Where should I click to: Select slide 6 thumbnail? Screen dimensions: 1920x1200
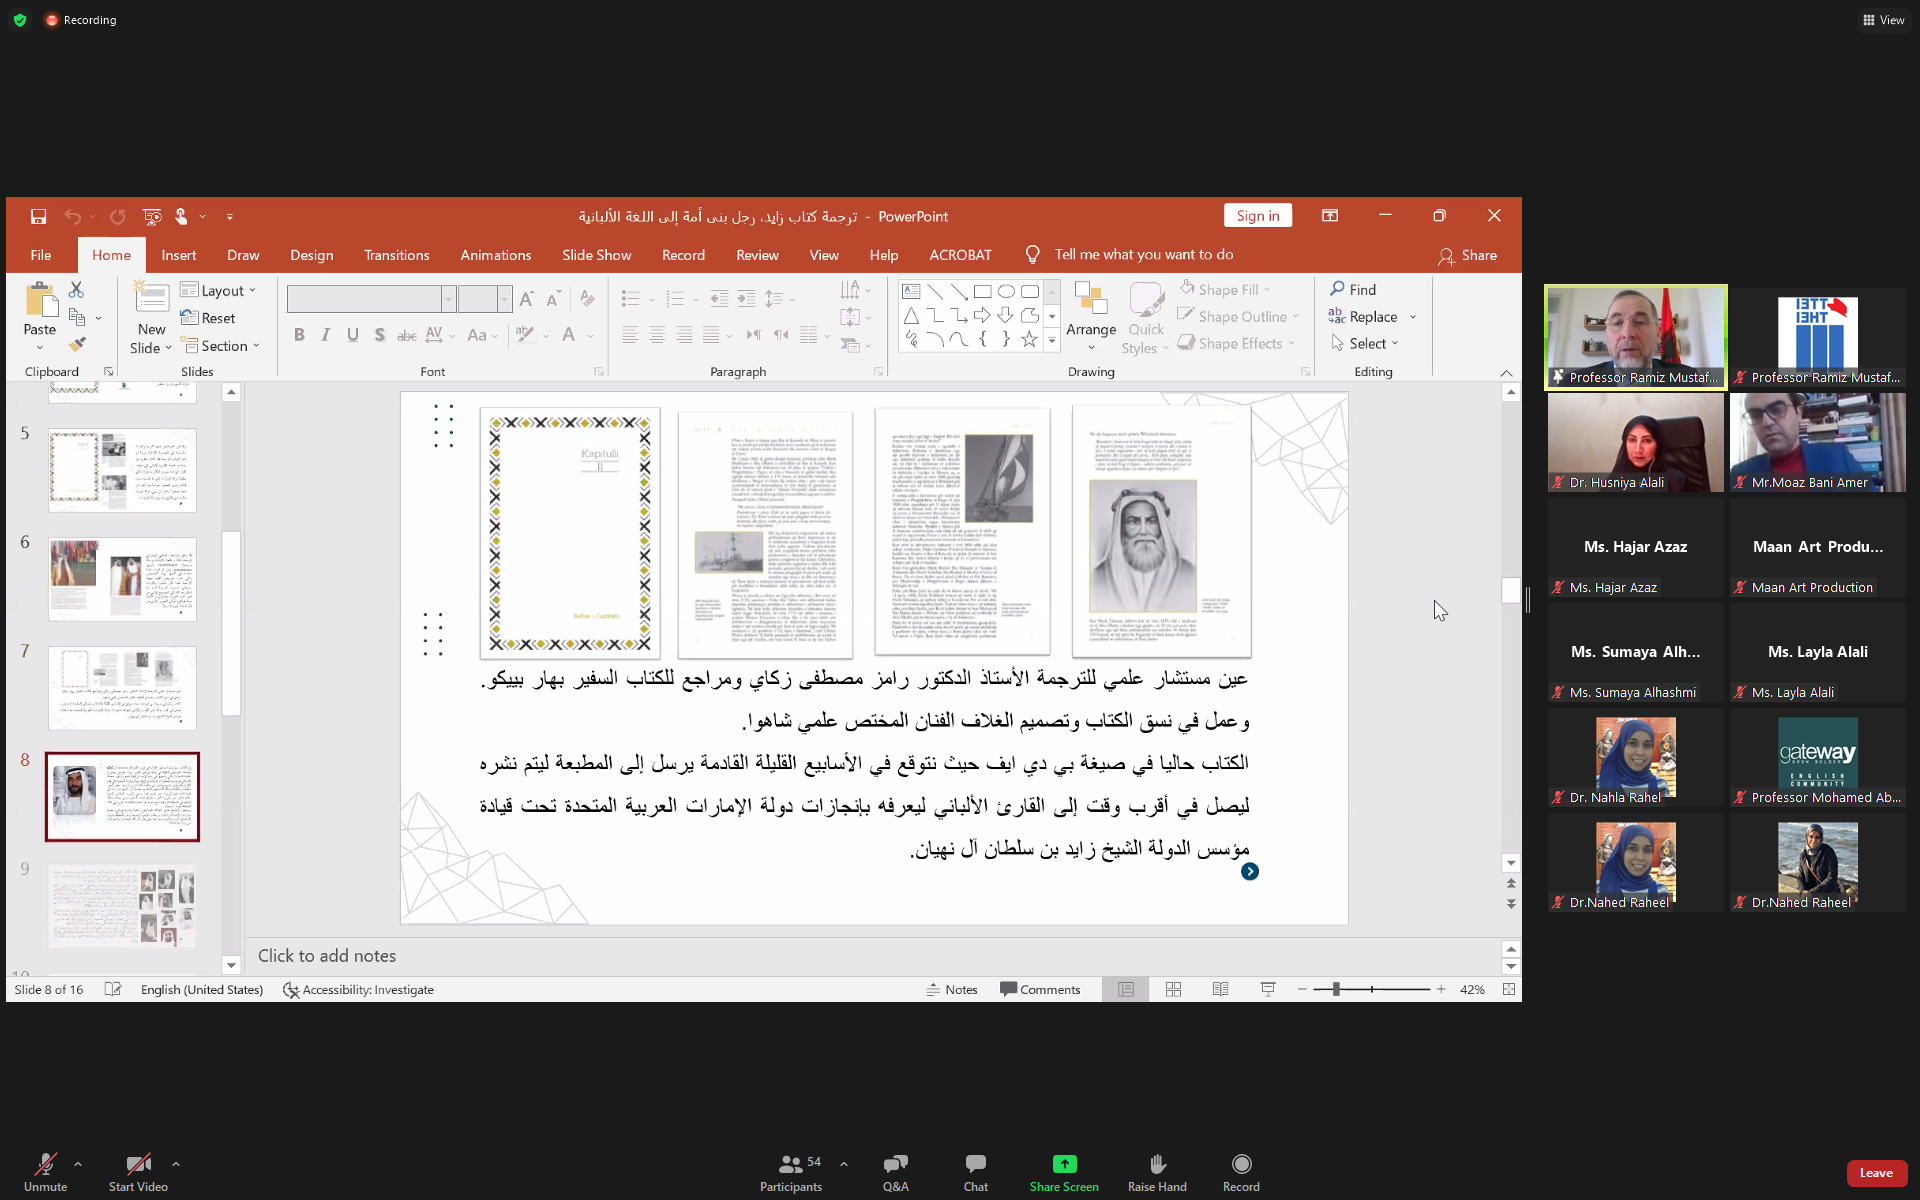[x=122, y=579]
